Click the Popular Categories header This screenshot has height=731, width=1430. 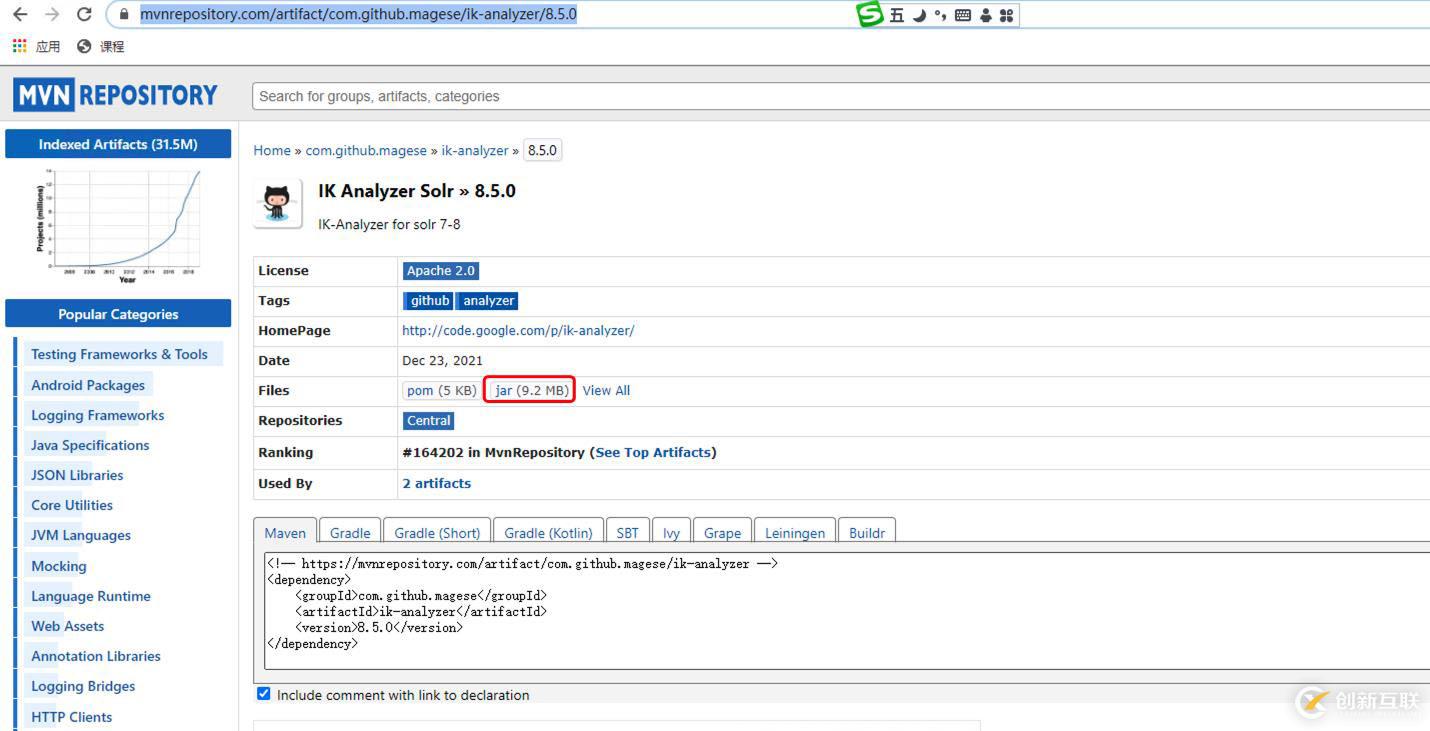tap(118, 314)
